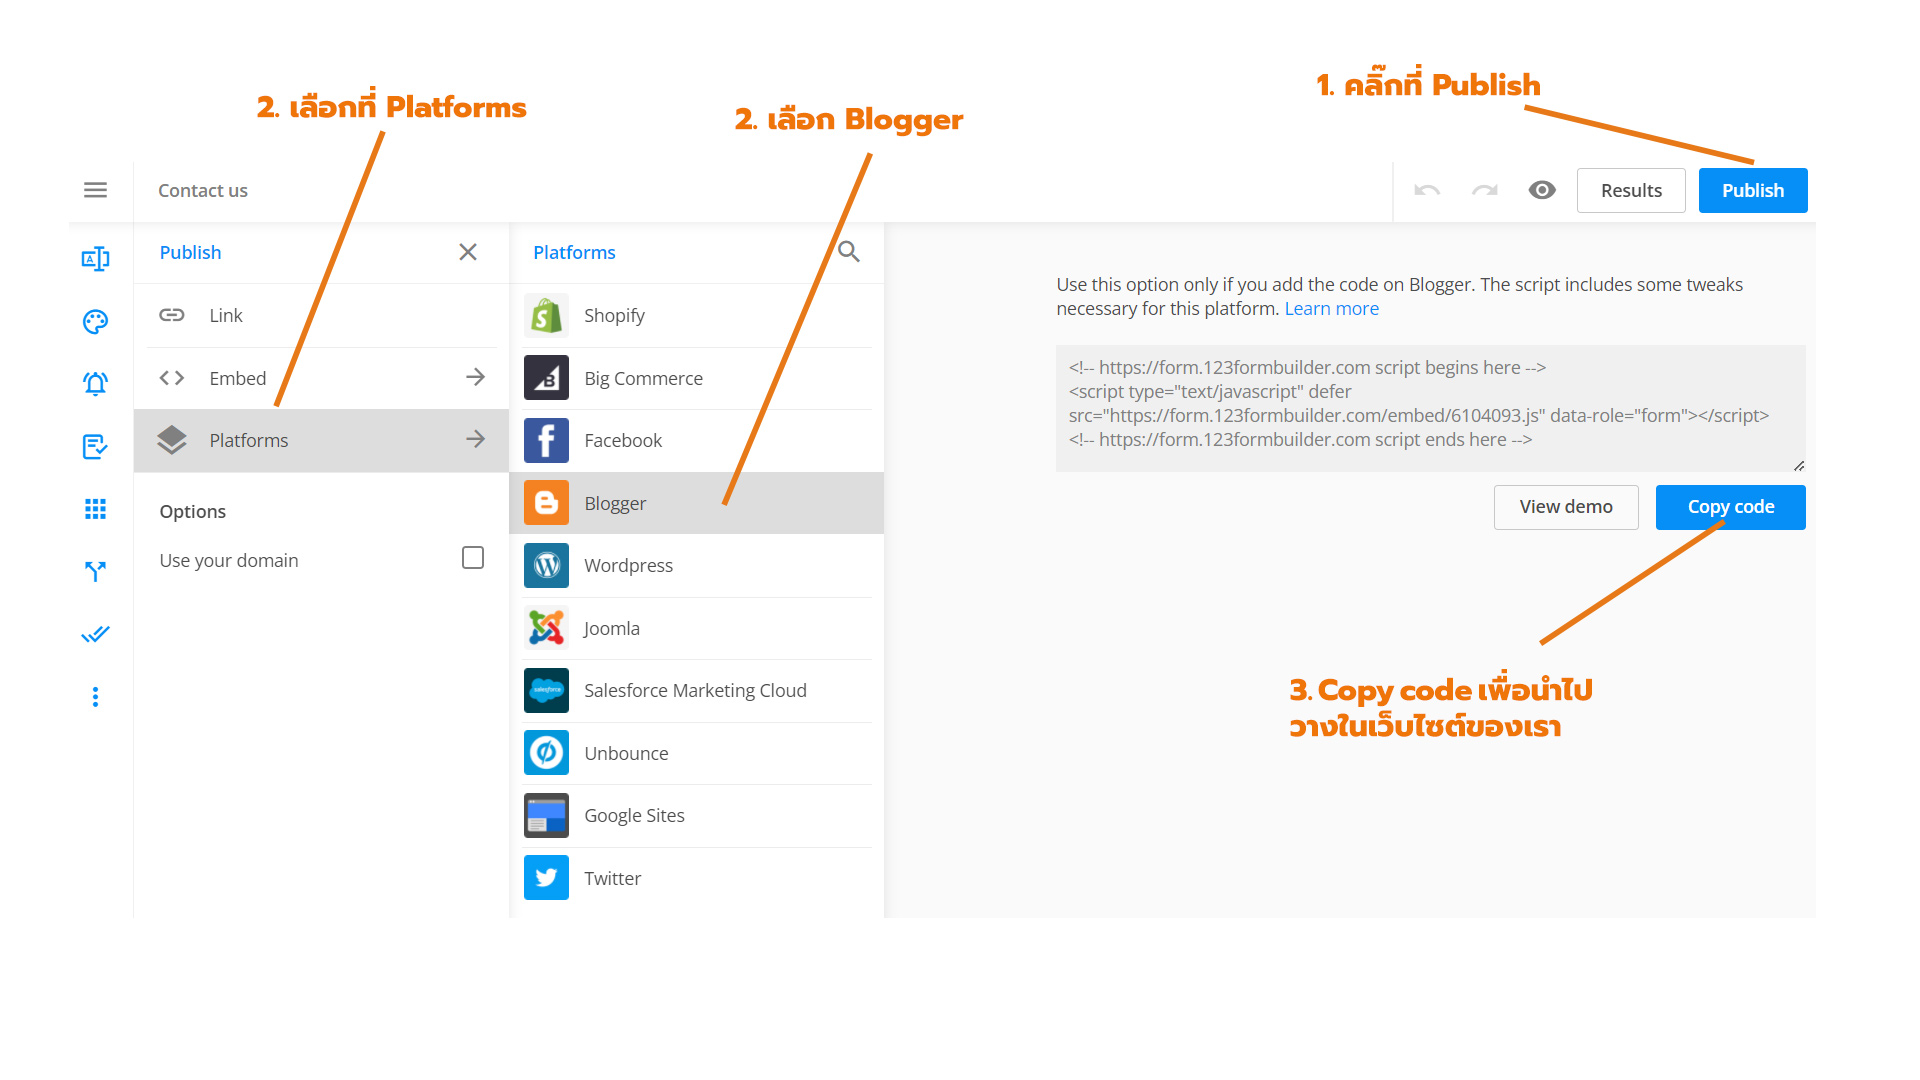Open the hamburger menu icon

click(95, 190)
